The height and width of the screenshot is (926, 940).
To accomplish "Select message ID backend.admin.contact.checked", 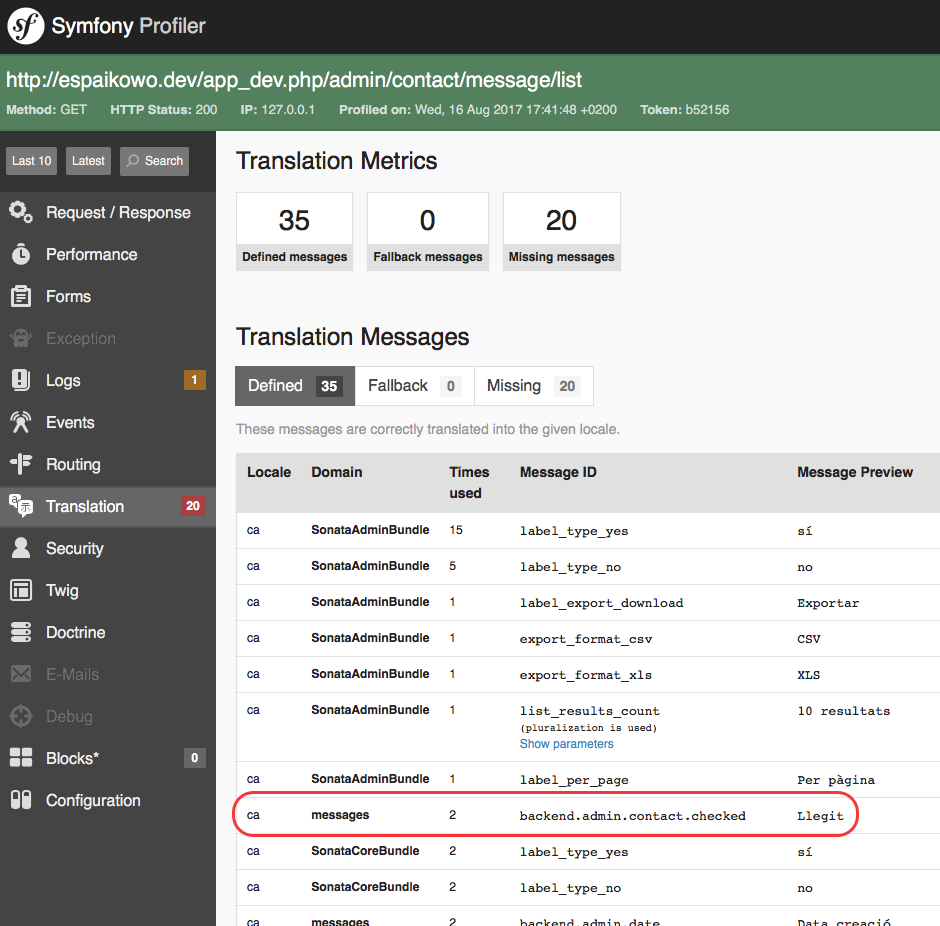I will click(632, 816).
